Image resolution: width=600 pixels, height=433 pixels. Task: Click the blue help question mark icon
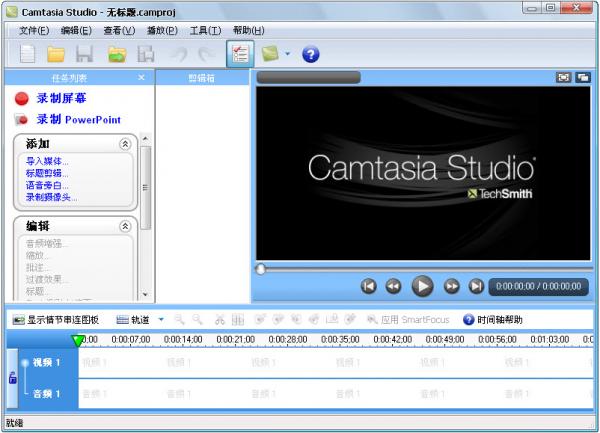(x=310, y=54)
